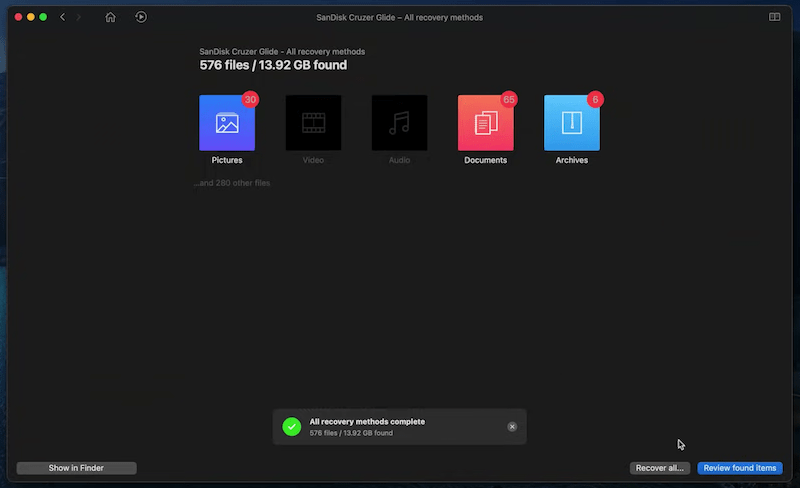Dismiss the recovery complete notification
This screenshot has width=800, height=488.
512,427
